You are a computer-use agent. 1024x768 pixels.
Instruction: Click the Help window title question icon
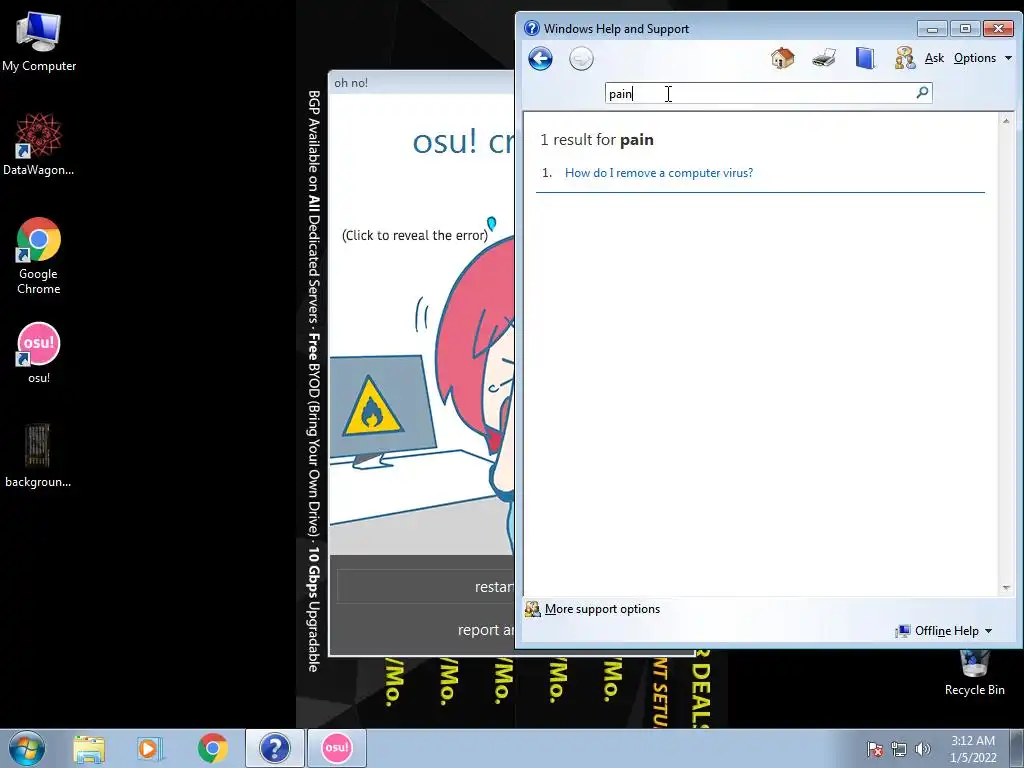pos(532,28)
